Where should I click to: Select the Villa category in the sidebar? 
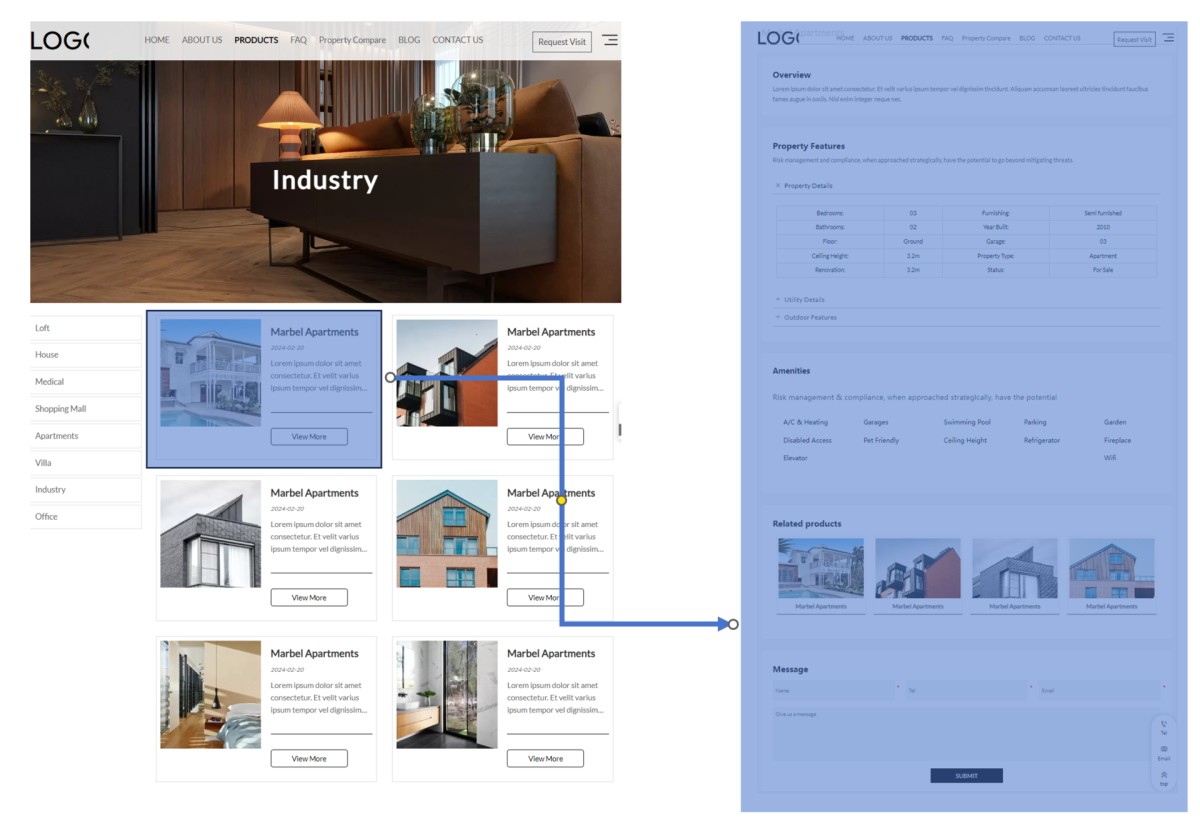86,463
